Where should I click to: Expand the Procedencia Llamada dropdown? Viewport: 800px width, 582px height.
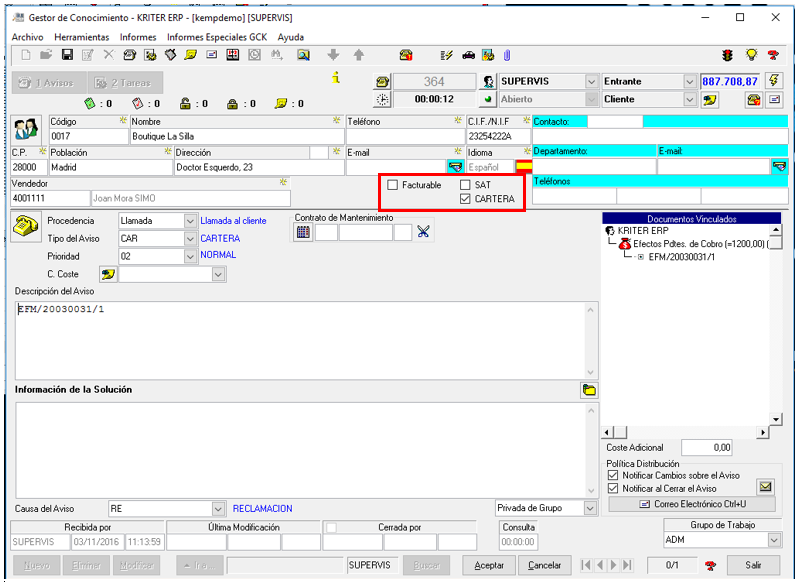190,221
